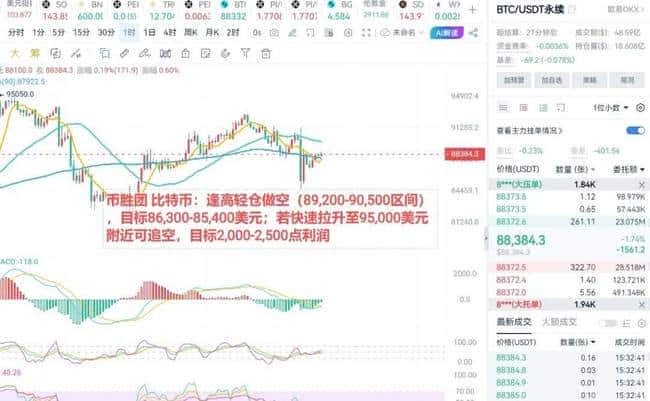Click the AI解读 button
The height and width of the screenshot is (401, 650).
tap(447, 33)
